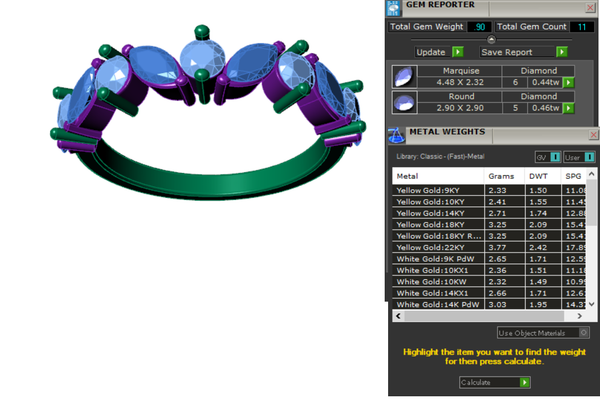The image size is (600, 402).
Task: Toggle the User switch
Action: click(589, 157)
